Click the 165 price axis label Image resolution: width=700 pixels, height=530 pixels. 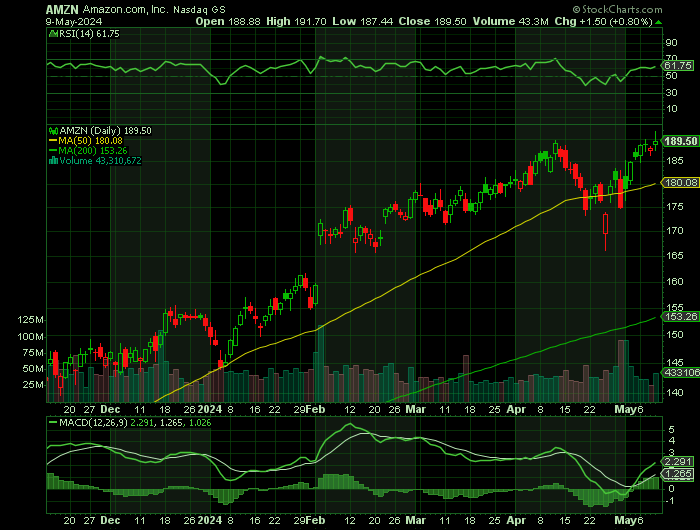(674, 256)
